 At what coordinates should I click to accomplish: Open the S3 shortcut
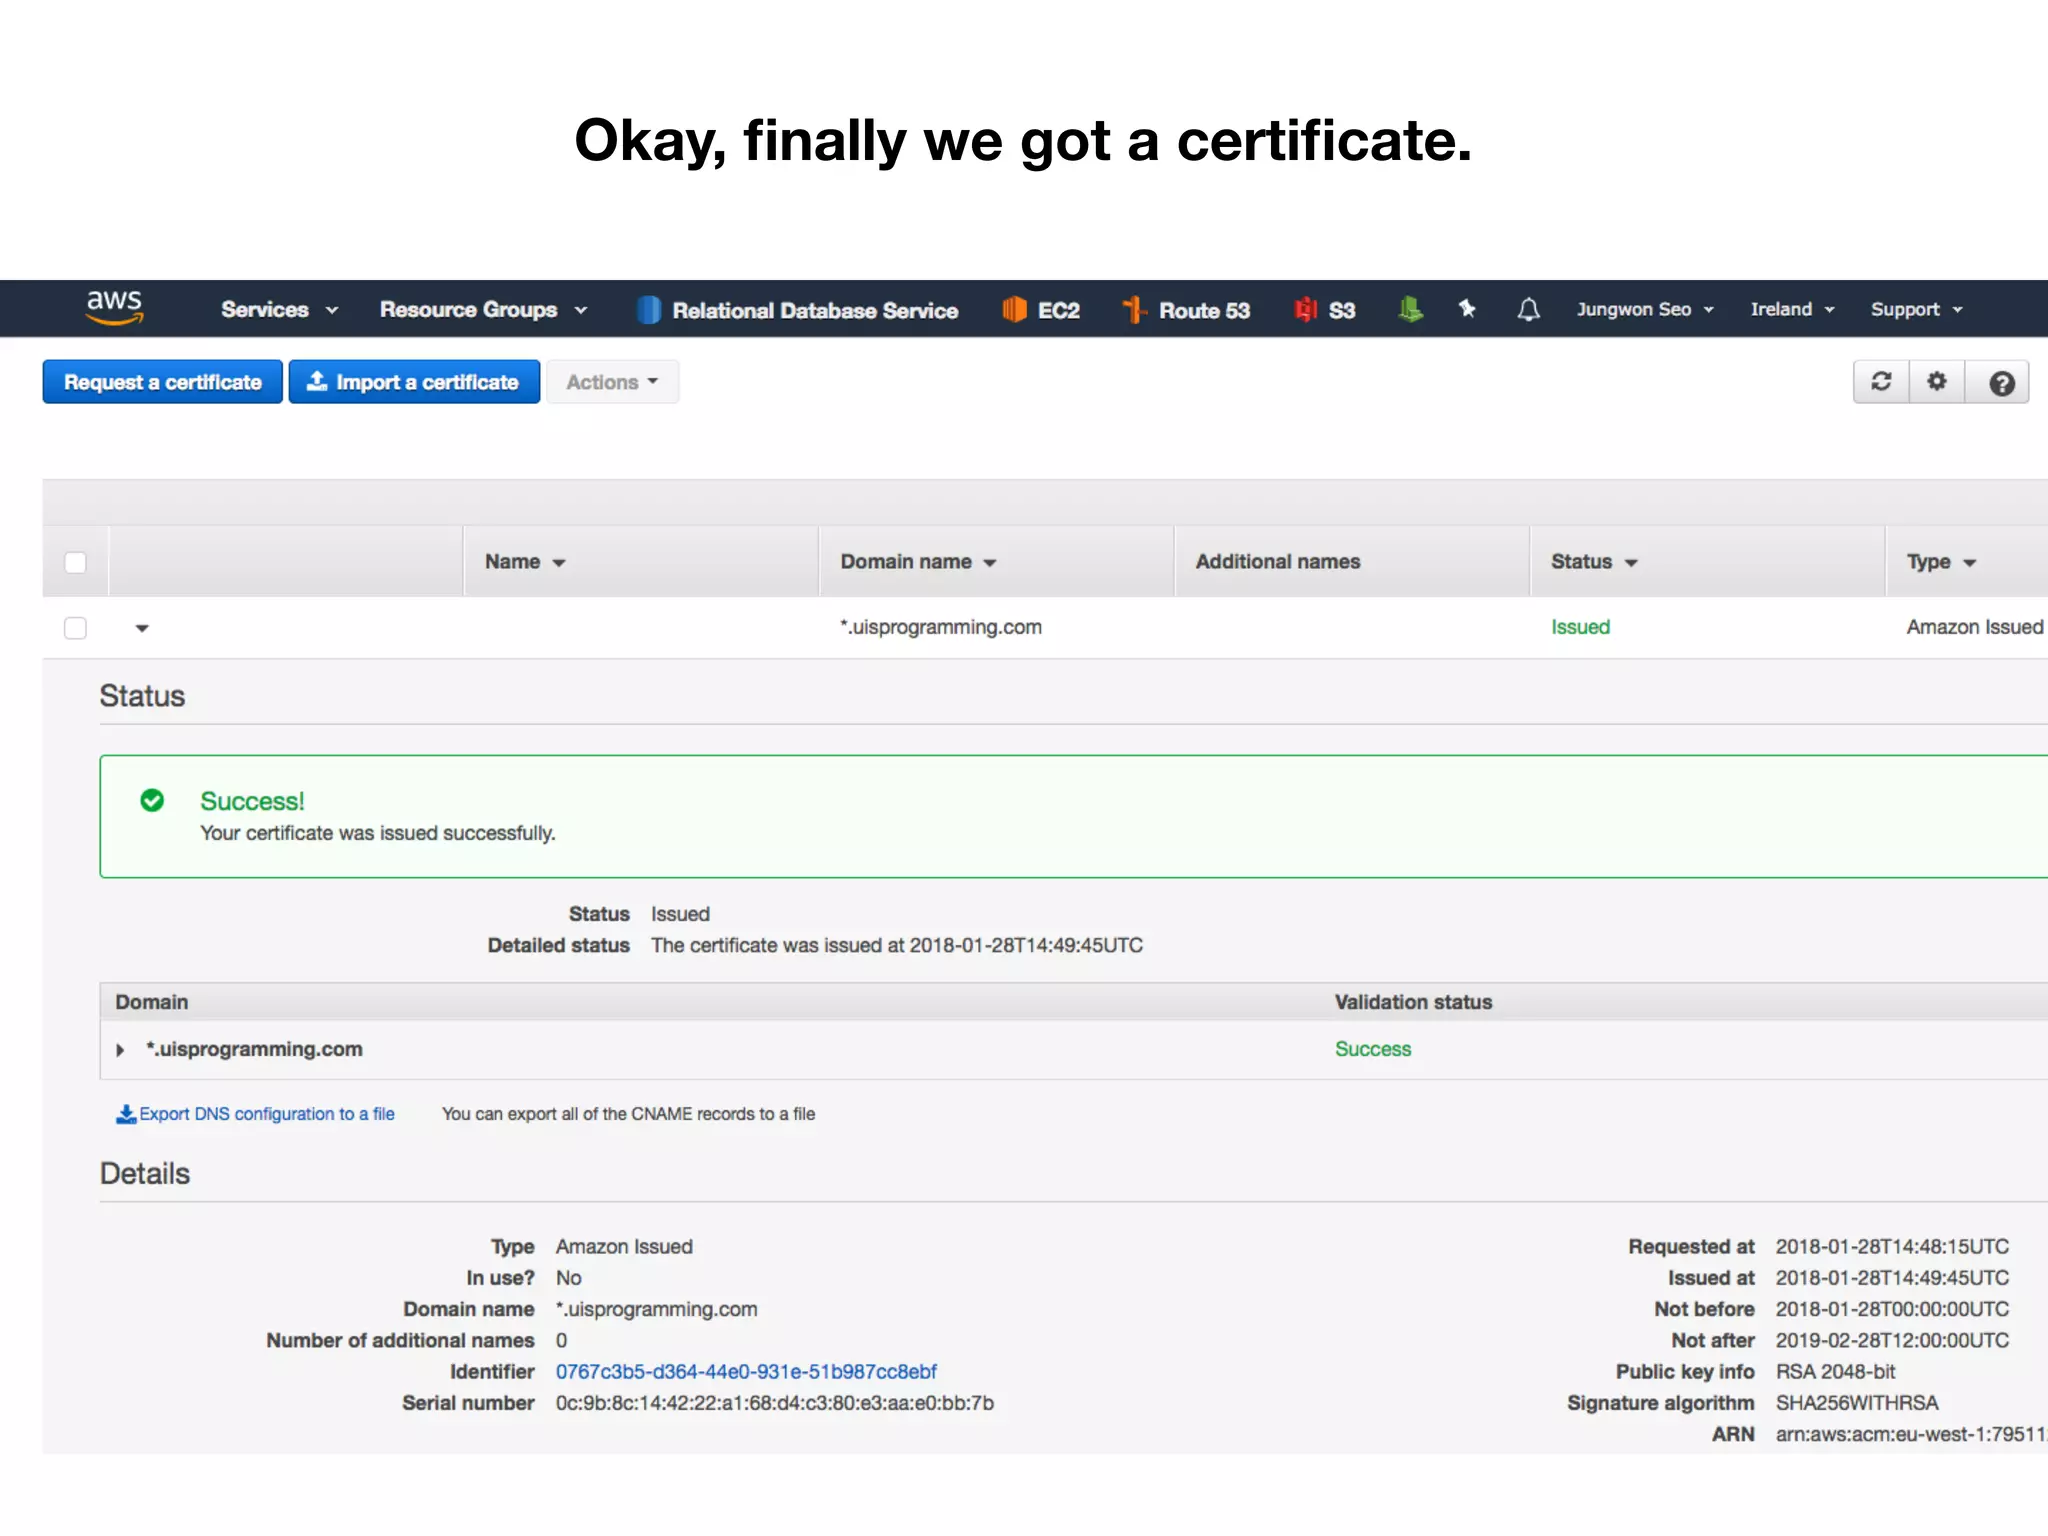1325,310
